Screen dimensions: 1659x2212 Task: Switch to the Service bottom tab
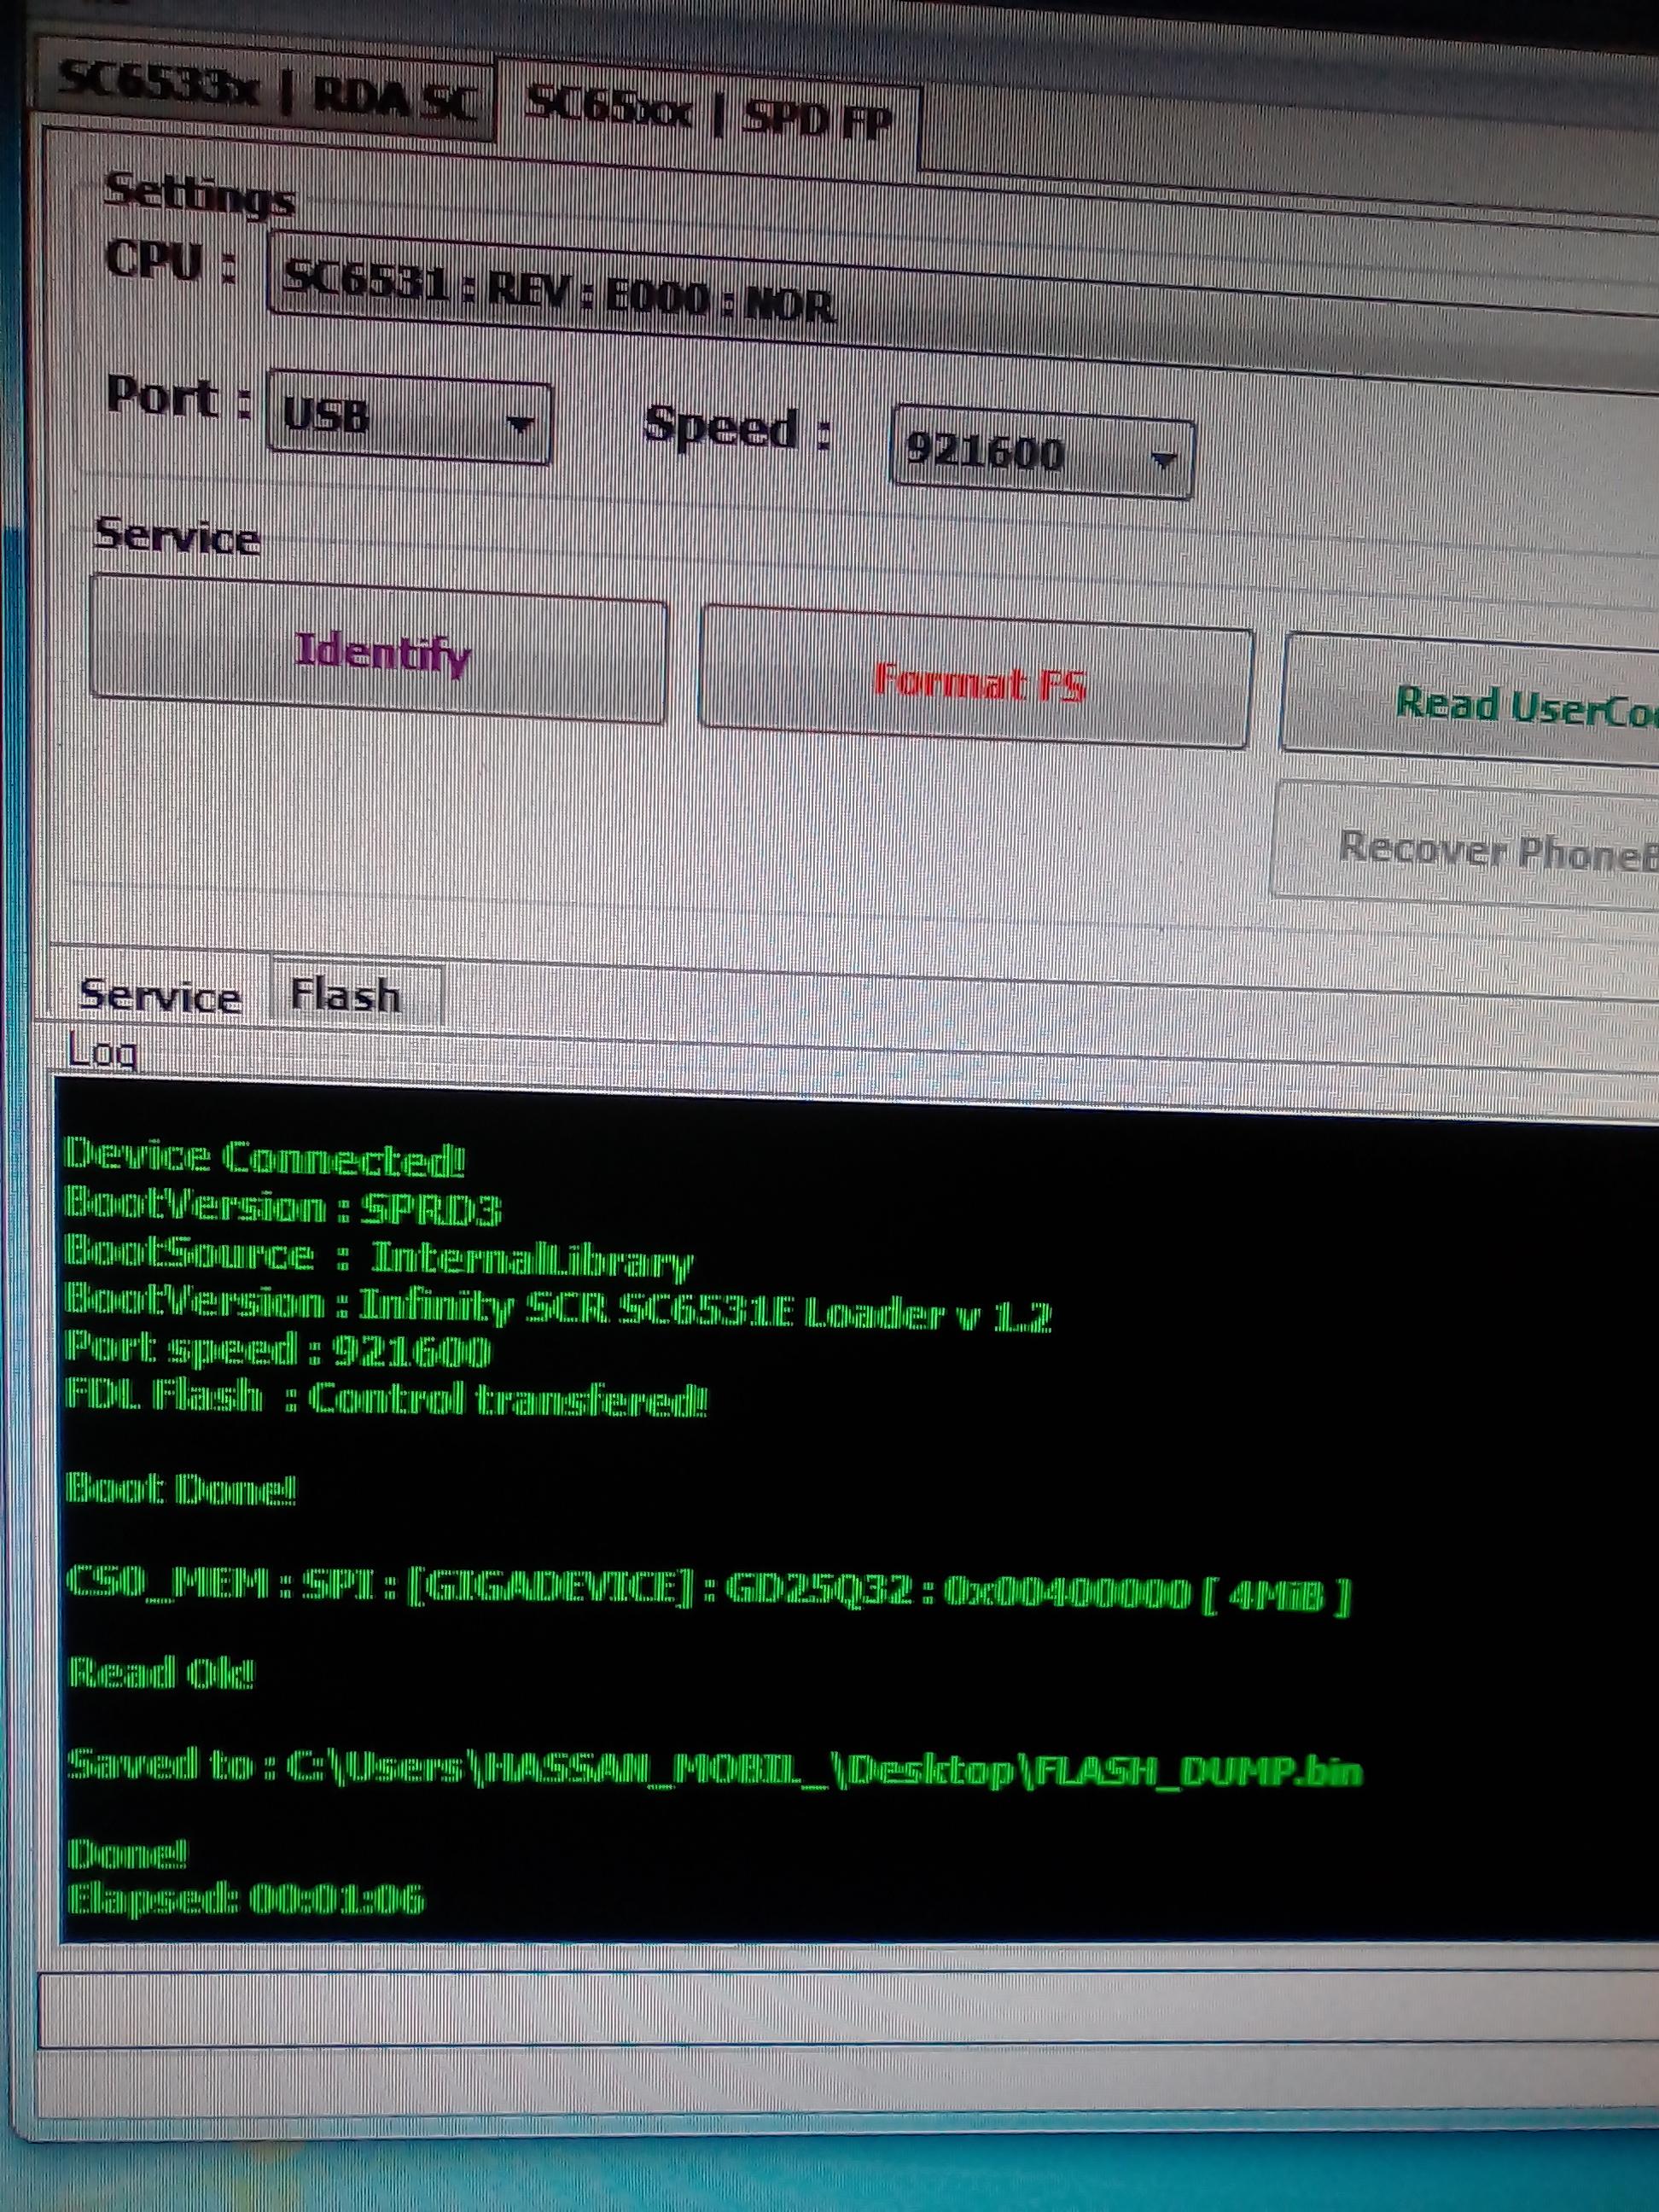[x=160, y=996]
